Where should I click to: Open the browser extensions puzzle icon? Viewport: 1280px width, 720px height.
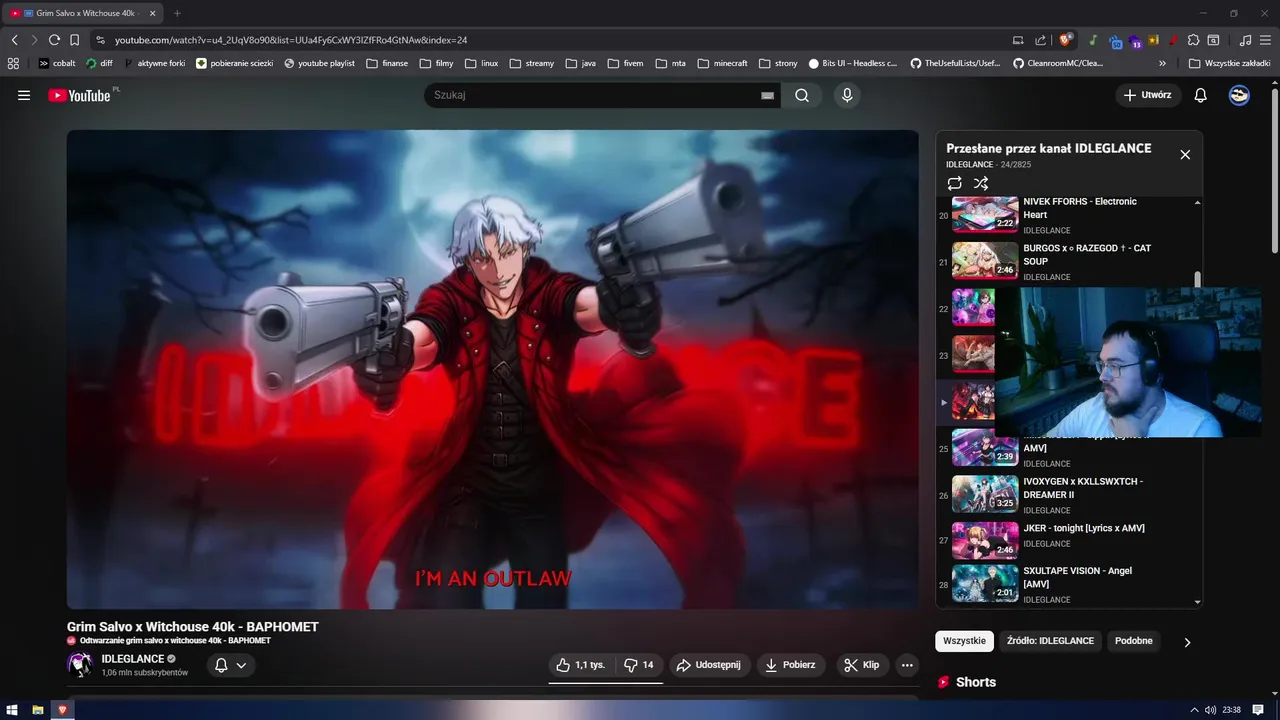(x=1193, y=40)
